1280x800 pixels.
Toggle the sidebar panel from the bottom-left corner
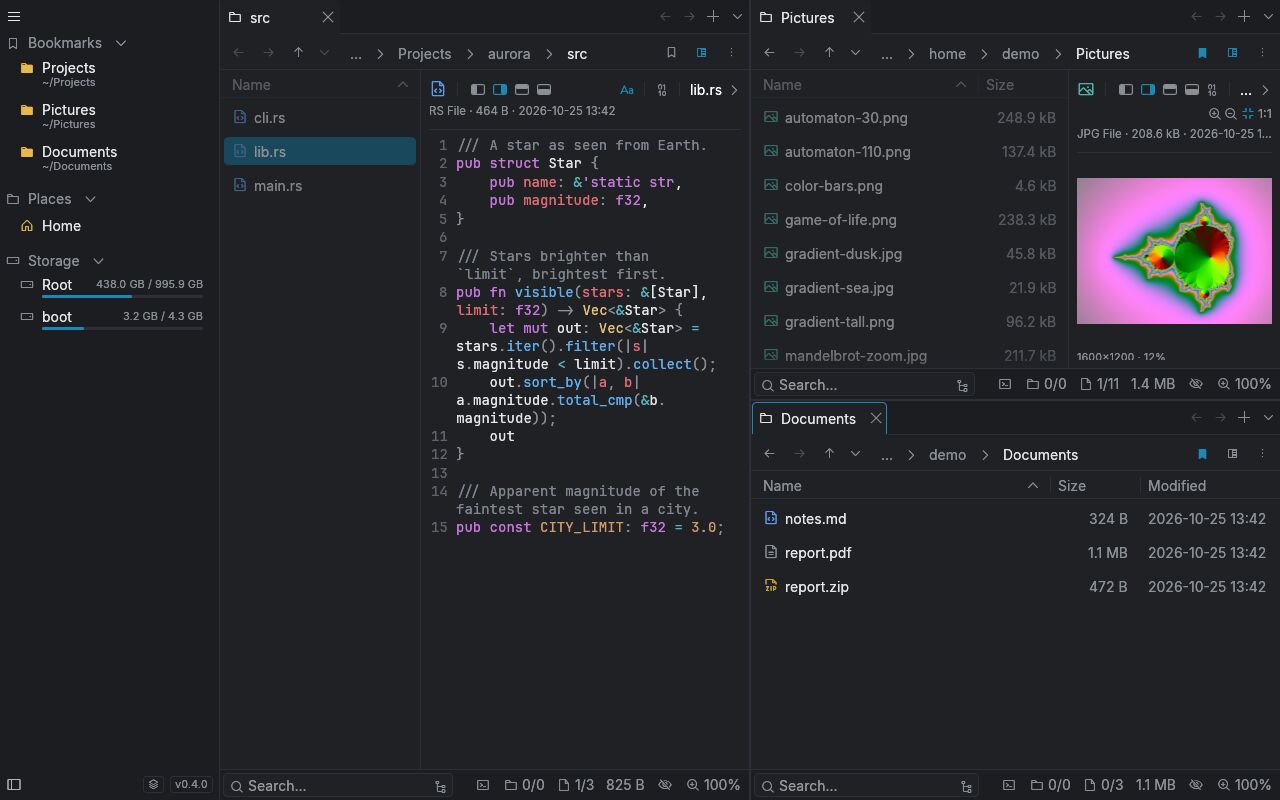click(x=14, y=785)
